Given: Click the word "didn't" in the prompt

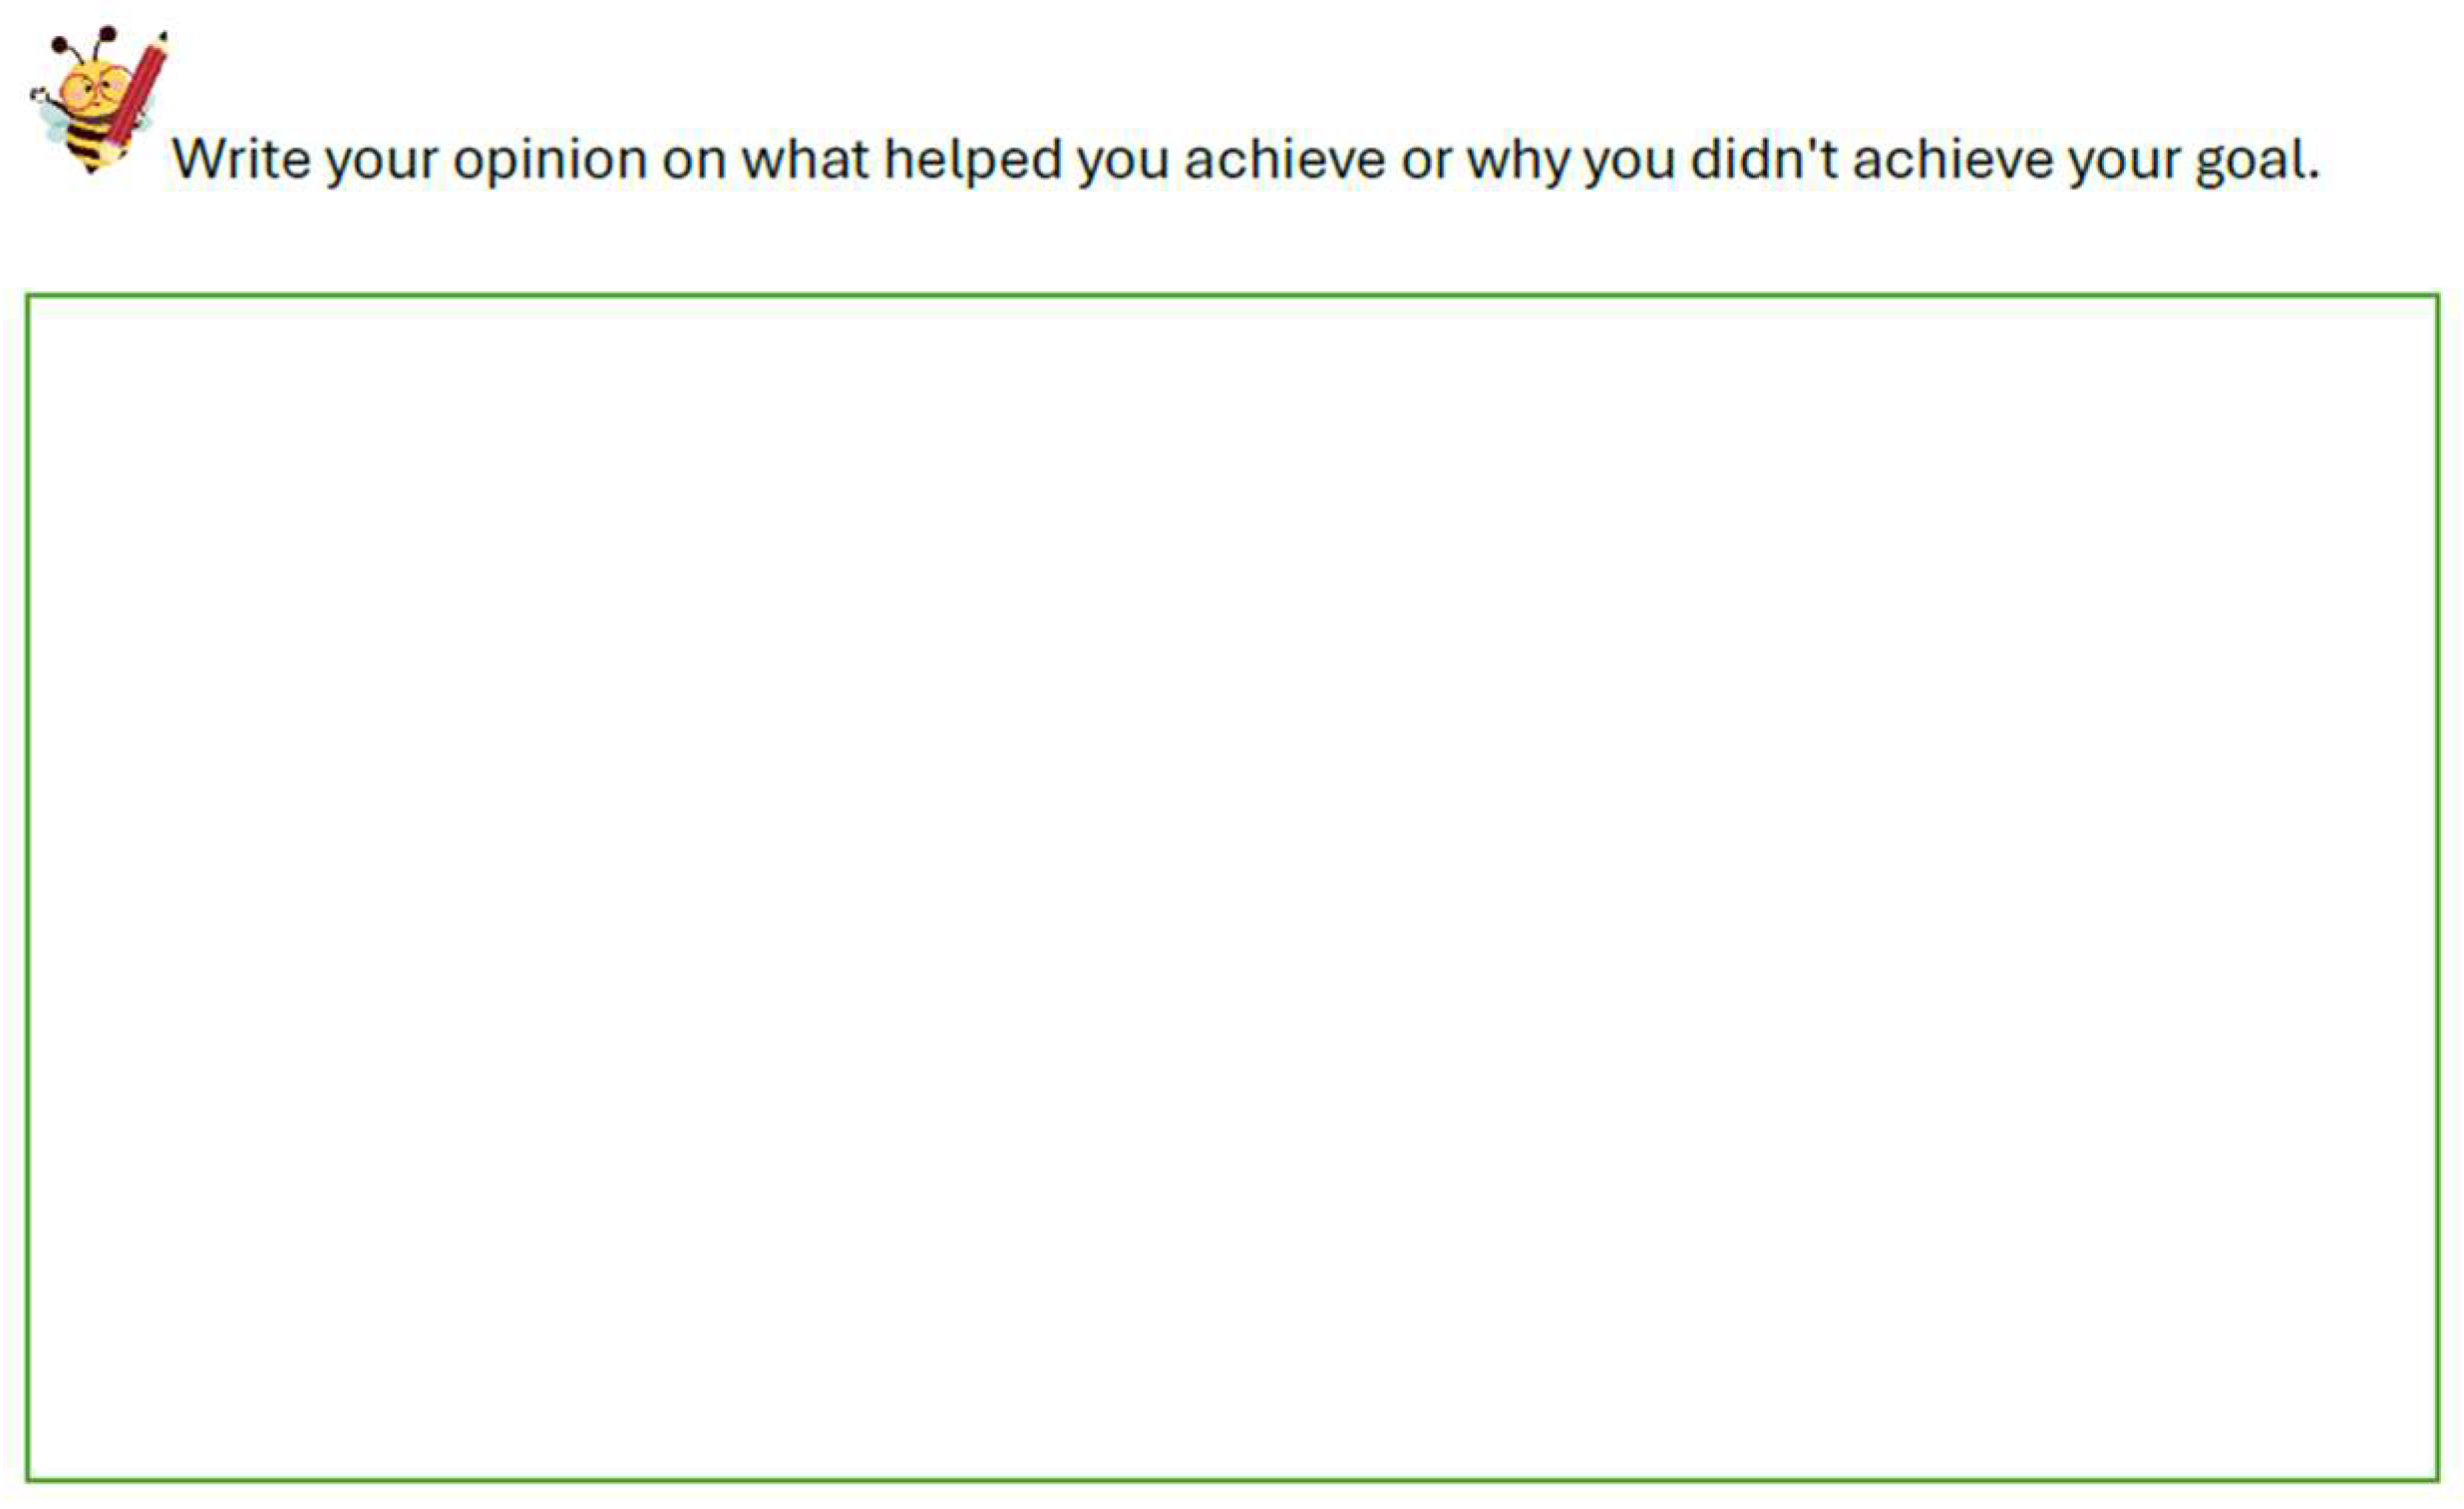Looking at the screenshot, I should coord(1764,160).
